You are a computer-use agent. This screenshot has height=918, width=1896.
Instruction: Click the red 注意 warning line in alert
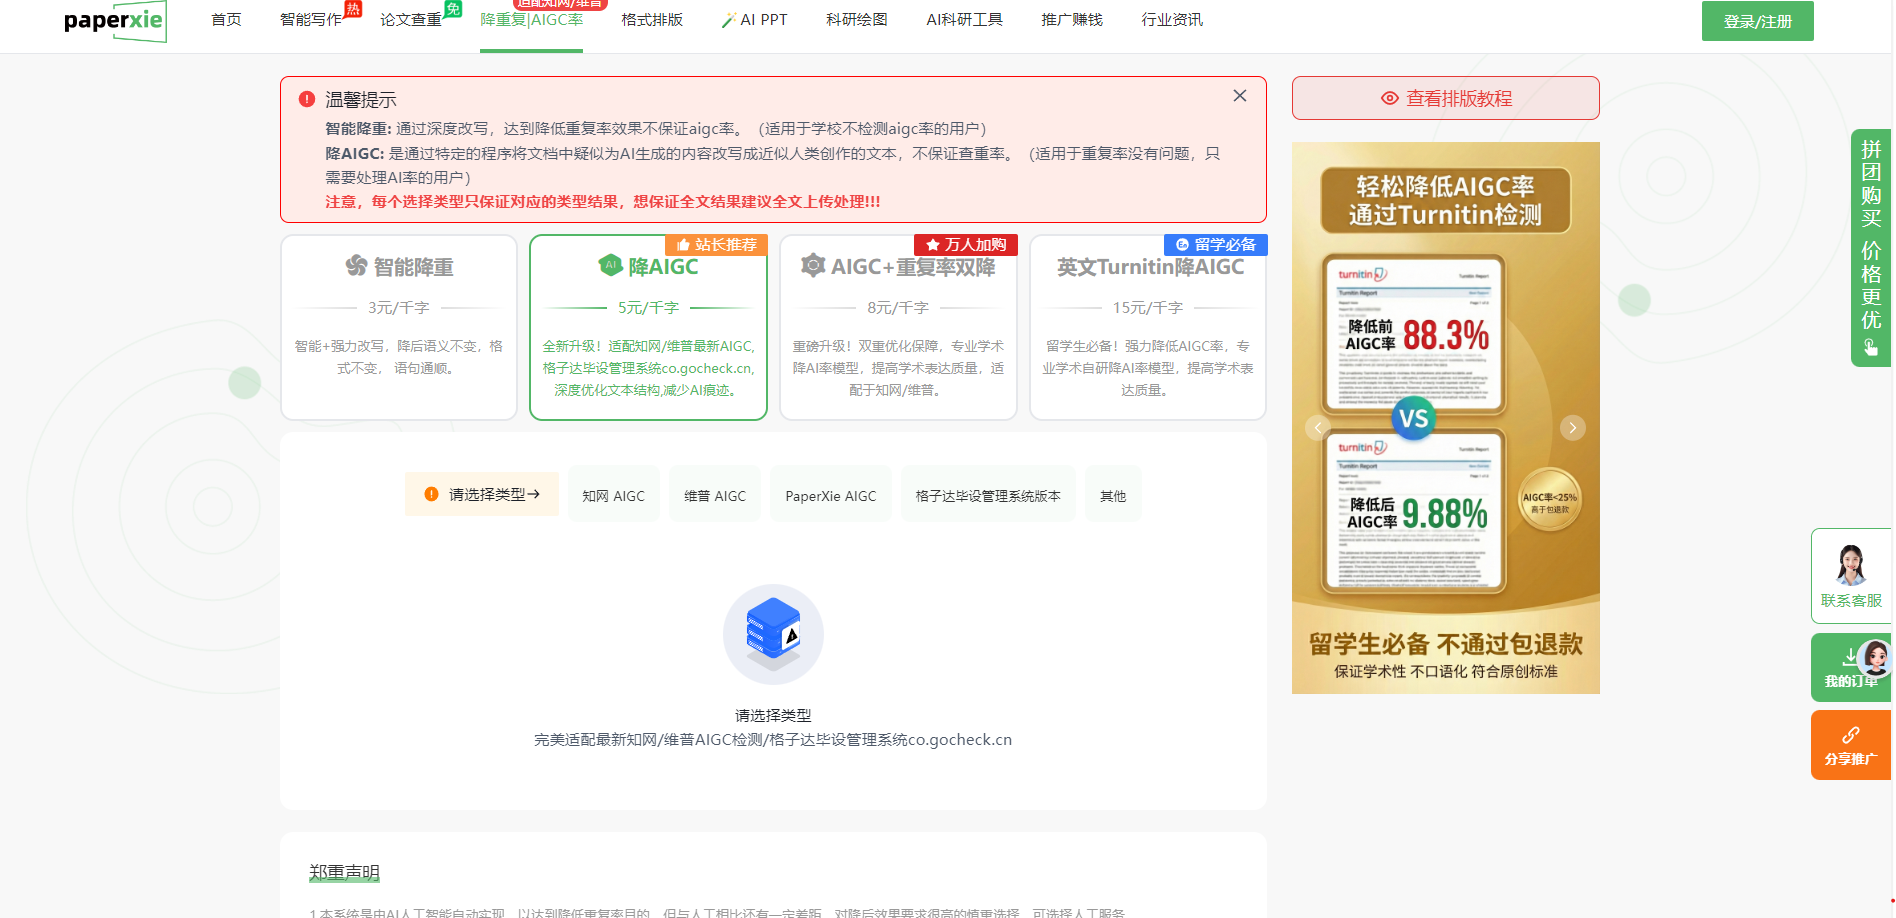click(603, 202)
